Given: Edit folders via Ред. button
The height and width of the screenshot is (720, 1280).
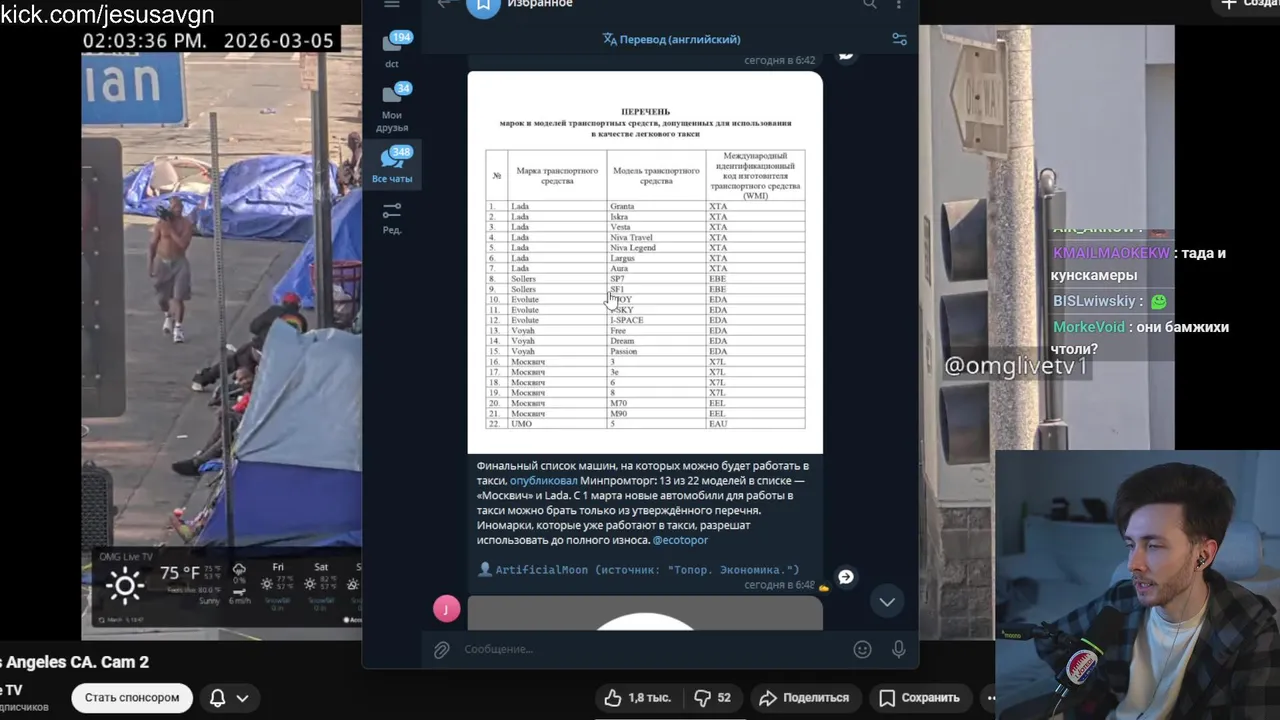Looking at the screenshot, I should (392, 217).
